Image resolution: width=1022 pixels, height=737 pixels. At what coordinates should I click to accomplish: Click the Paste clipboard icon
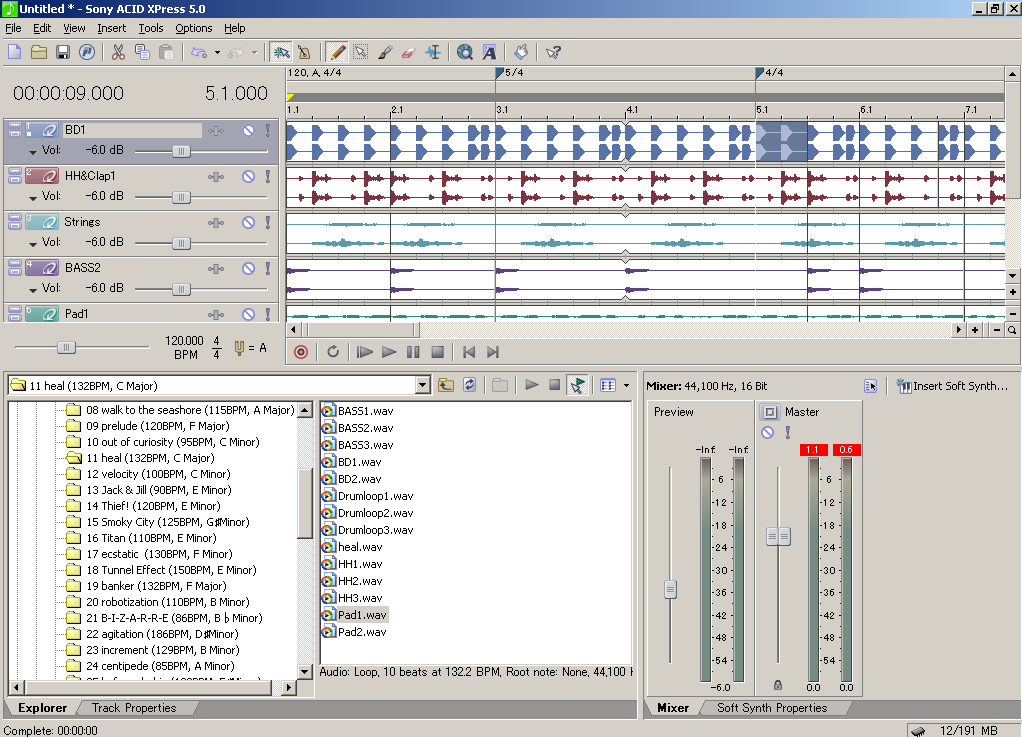click(166, 52)
